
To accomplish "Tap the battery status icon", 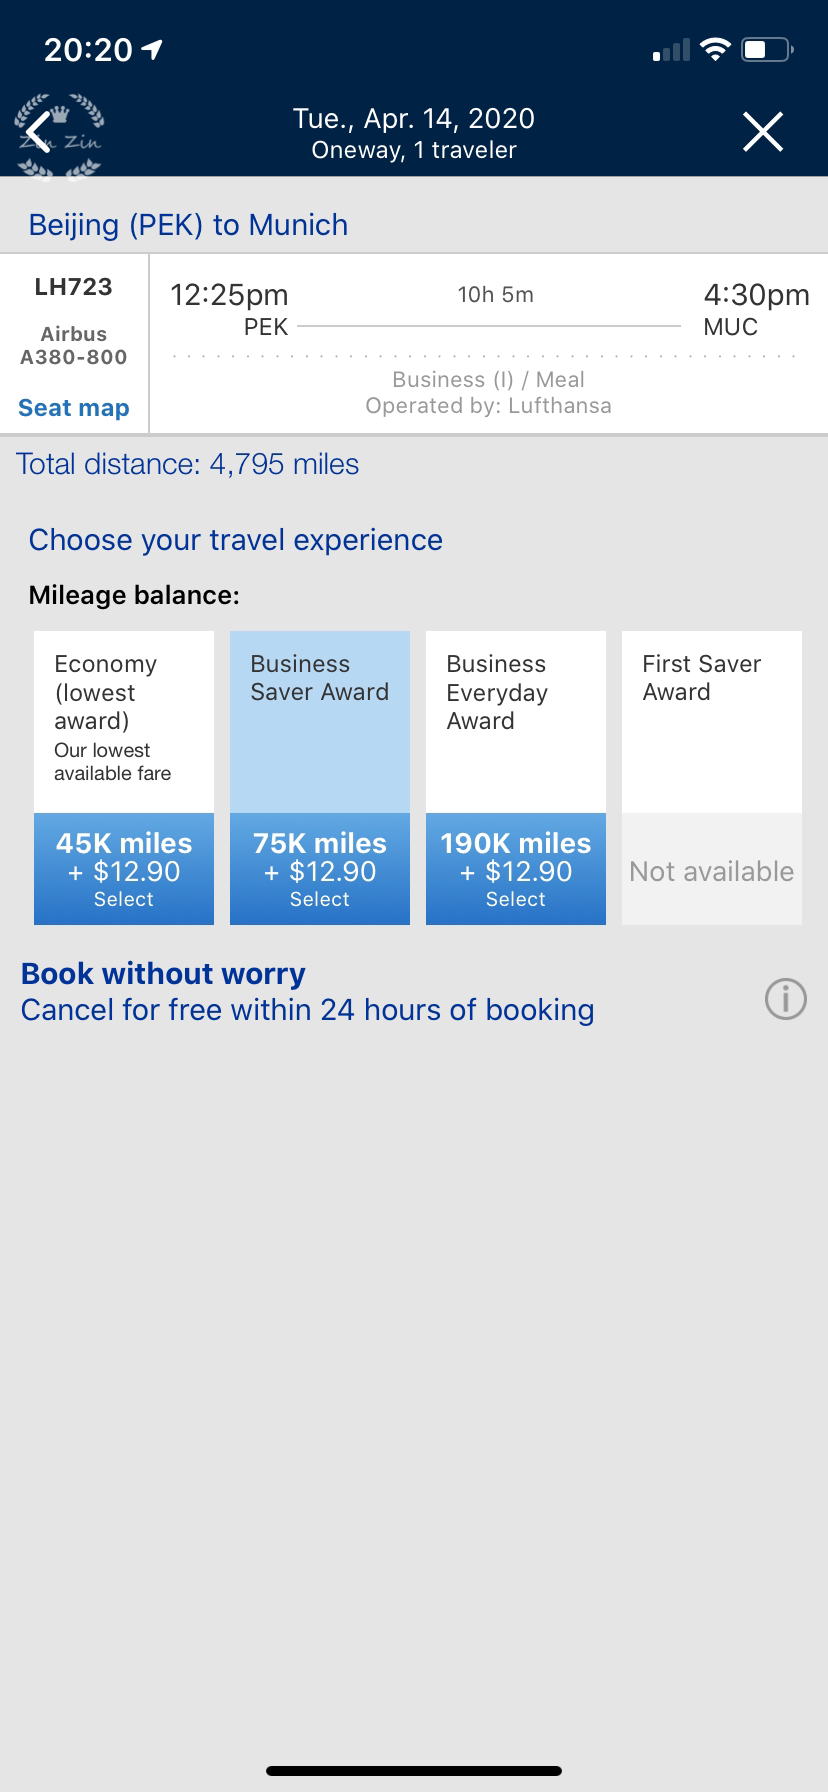I will (x=767, y=49).
